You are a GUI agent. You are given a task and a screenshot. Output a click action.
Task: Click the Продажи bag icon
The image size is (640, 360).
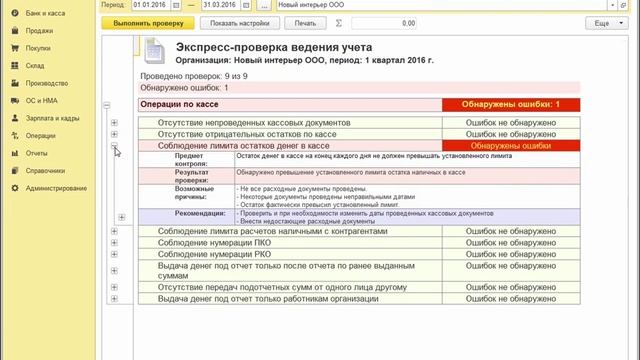15,31
